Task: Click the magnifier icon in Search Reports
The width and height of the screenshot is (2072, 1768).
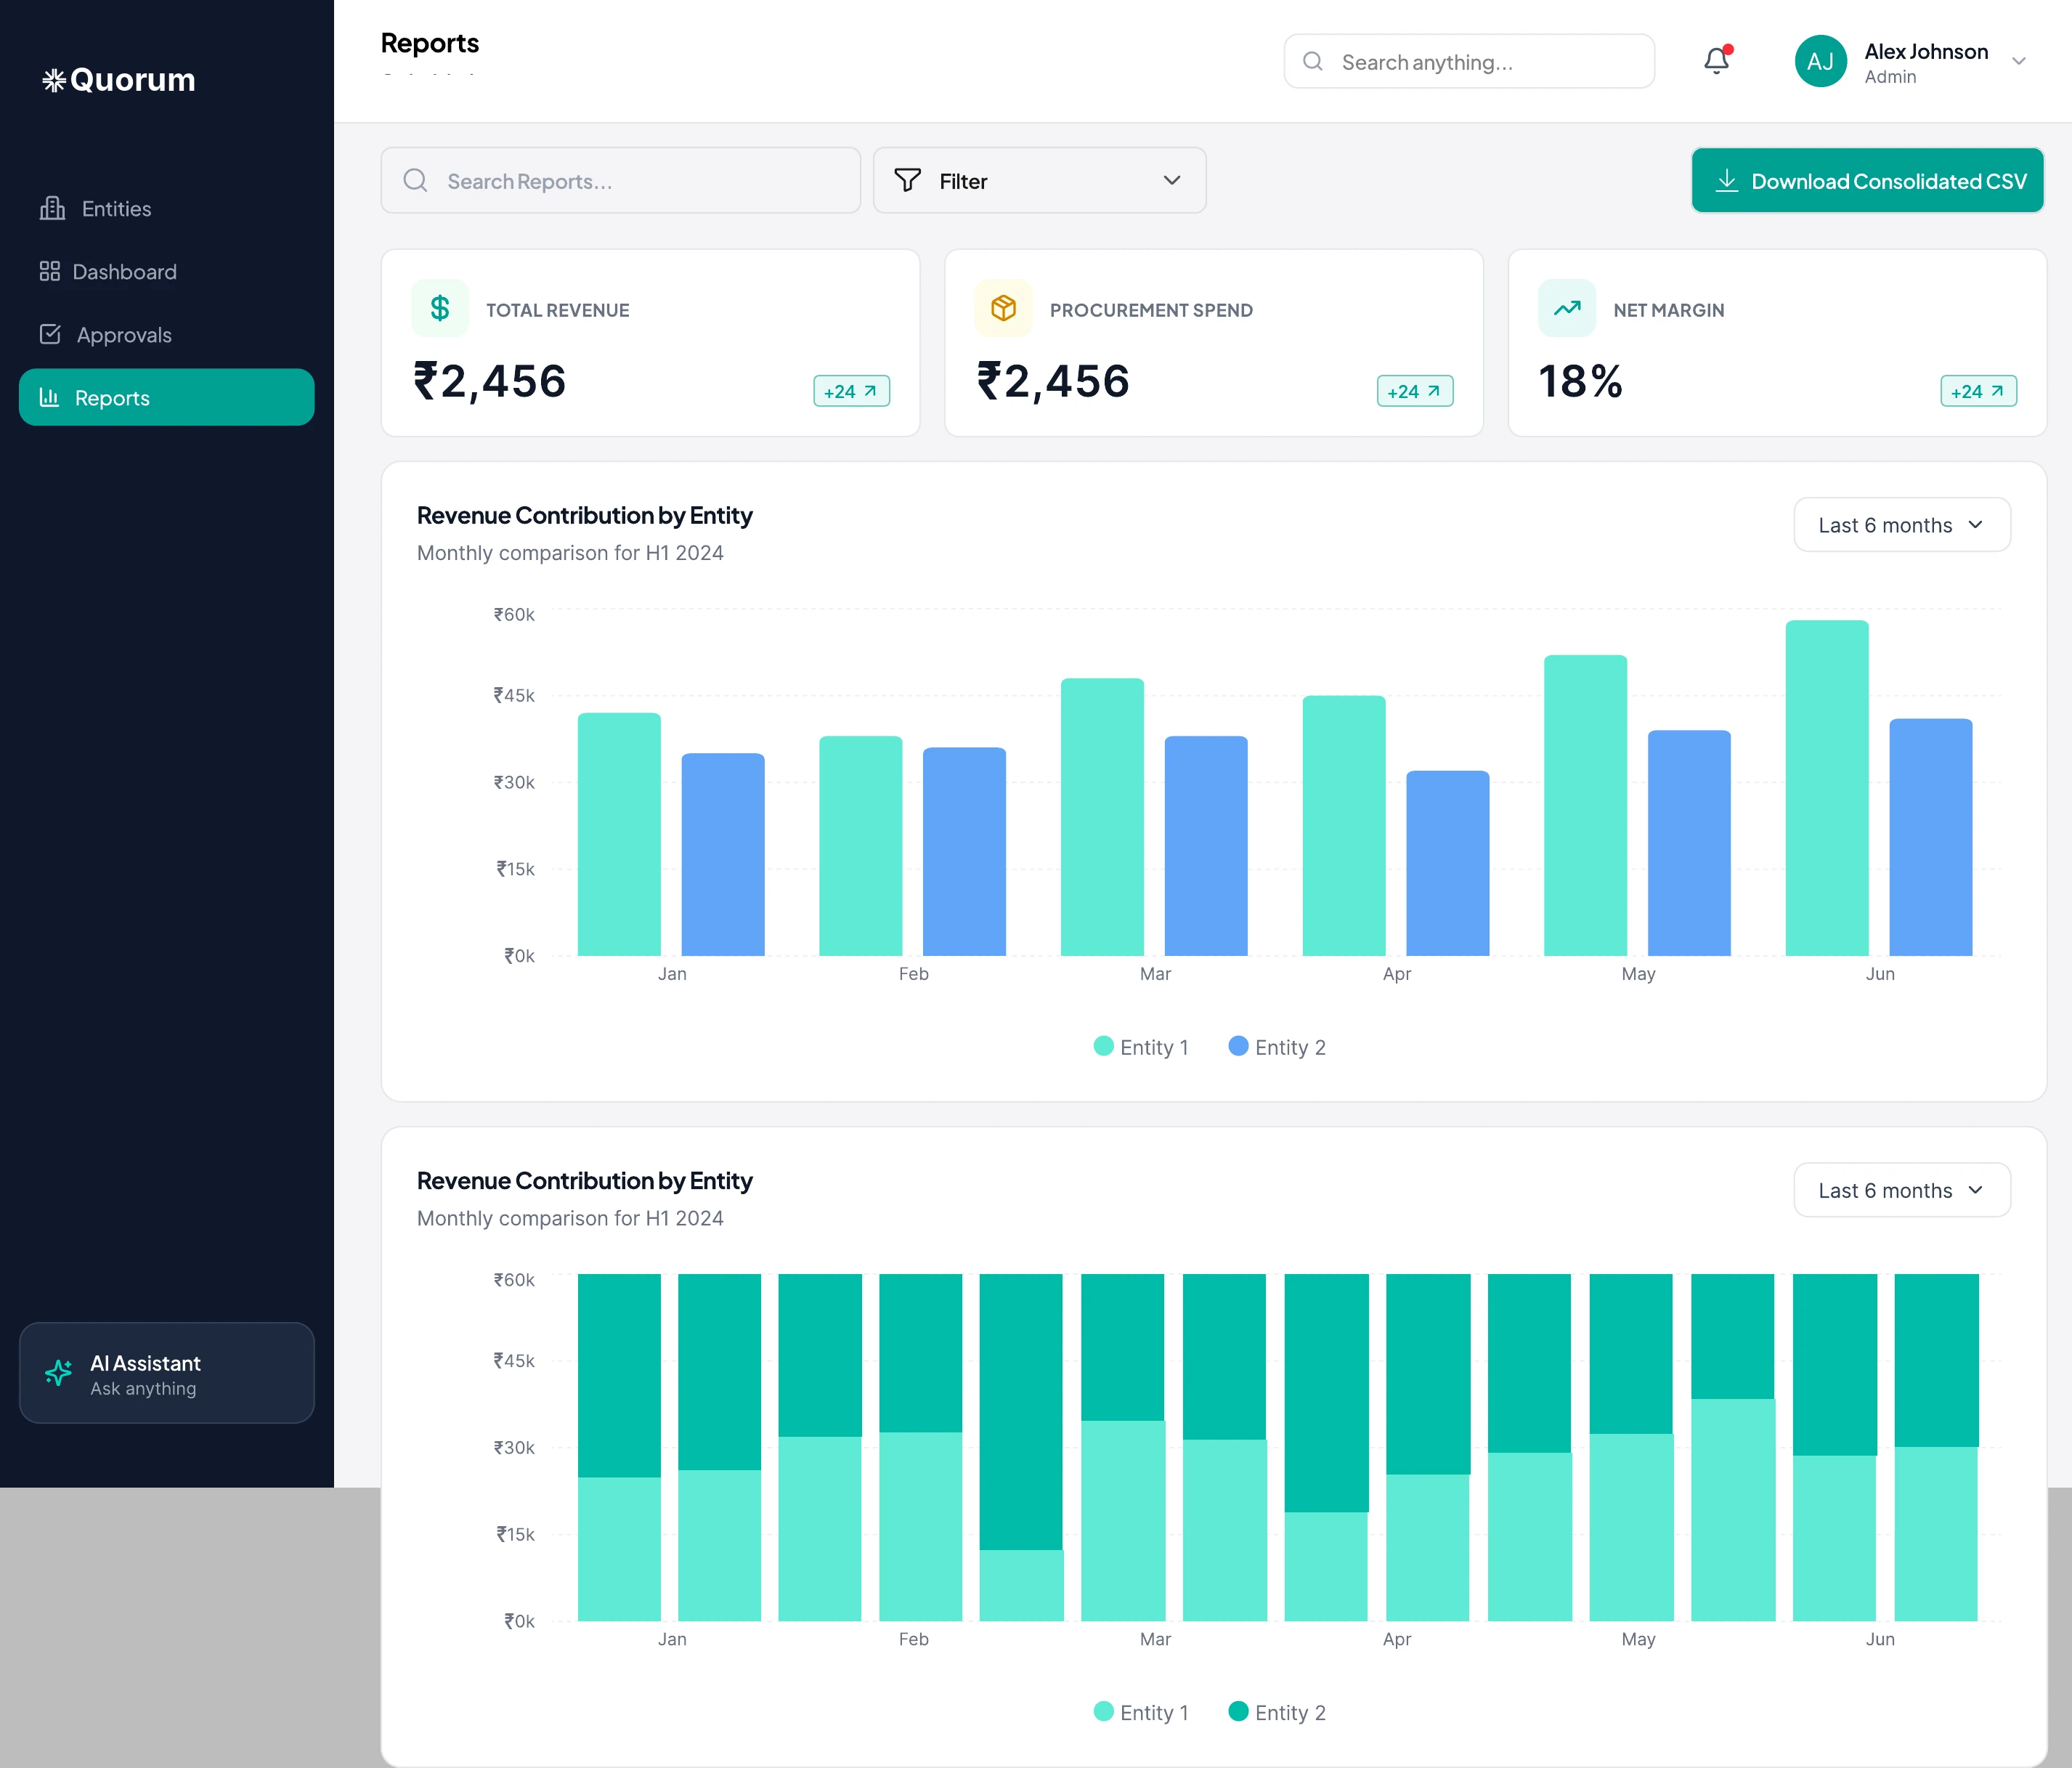Action: click(x=415, y=180)
